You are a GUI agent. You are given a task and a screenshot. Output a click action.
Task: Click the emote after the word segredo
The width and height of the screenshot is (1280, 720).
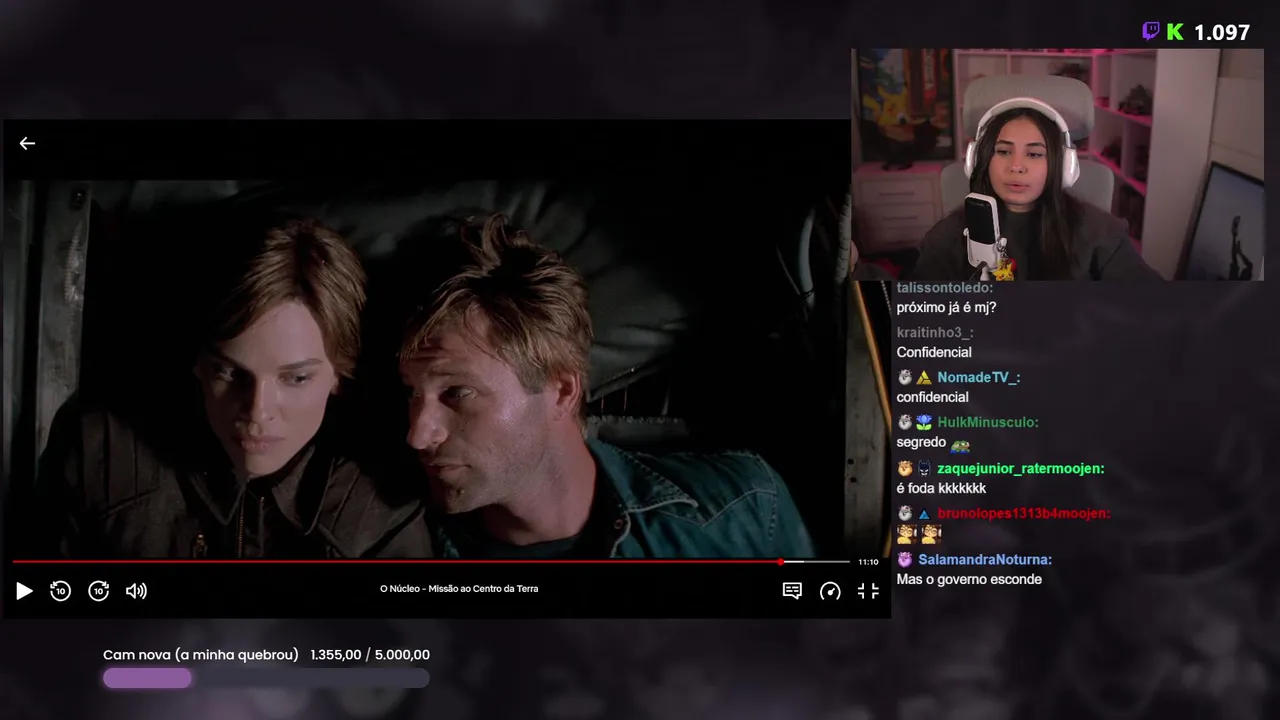point(960,444)
